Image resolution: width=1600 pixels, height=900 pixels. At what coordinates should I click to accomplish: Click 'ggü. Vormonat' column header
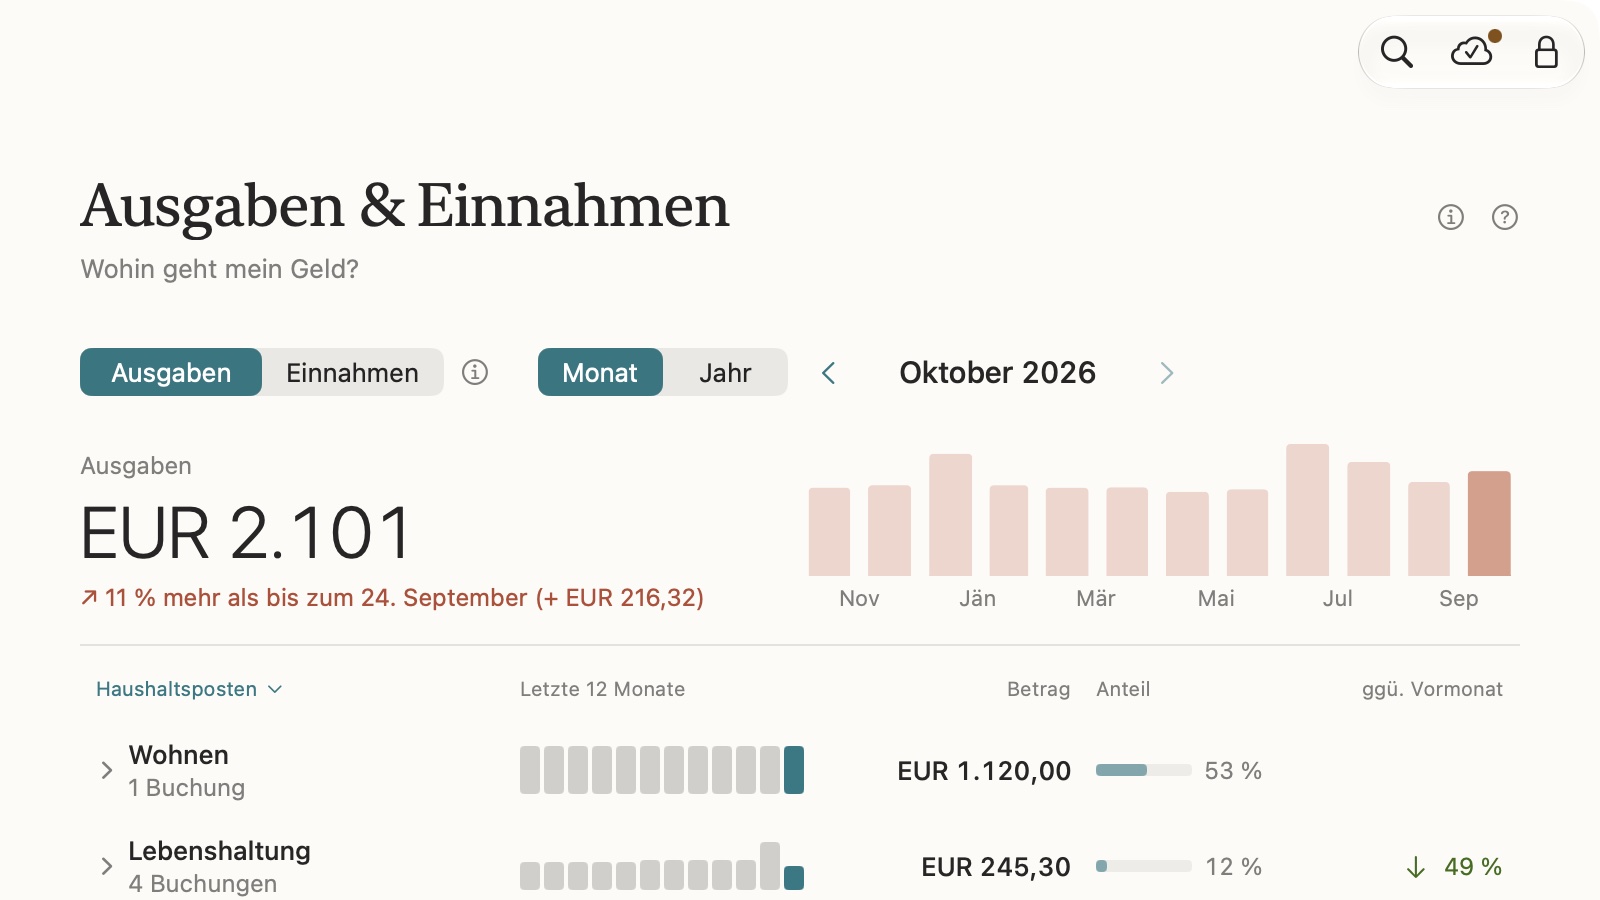point(1432,689)
